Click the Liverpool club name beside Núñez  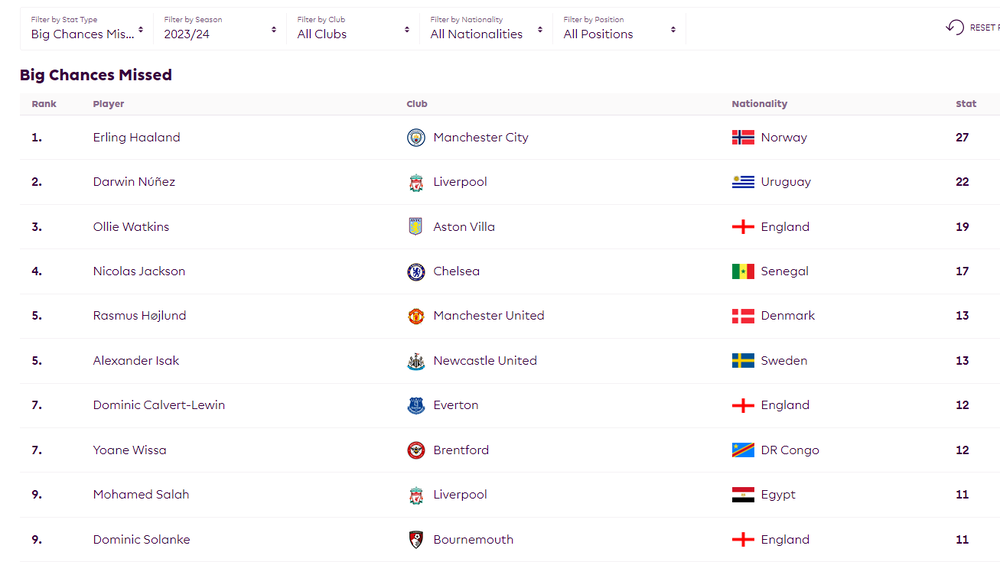click(x=460, y=182)
